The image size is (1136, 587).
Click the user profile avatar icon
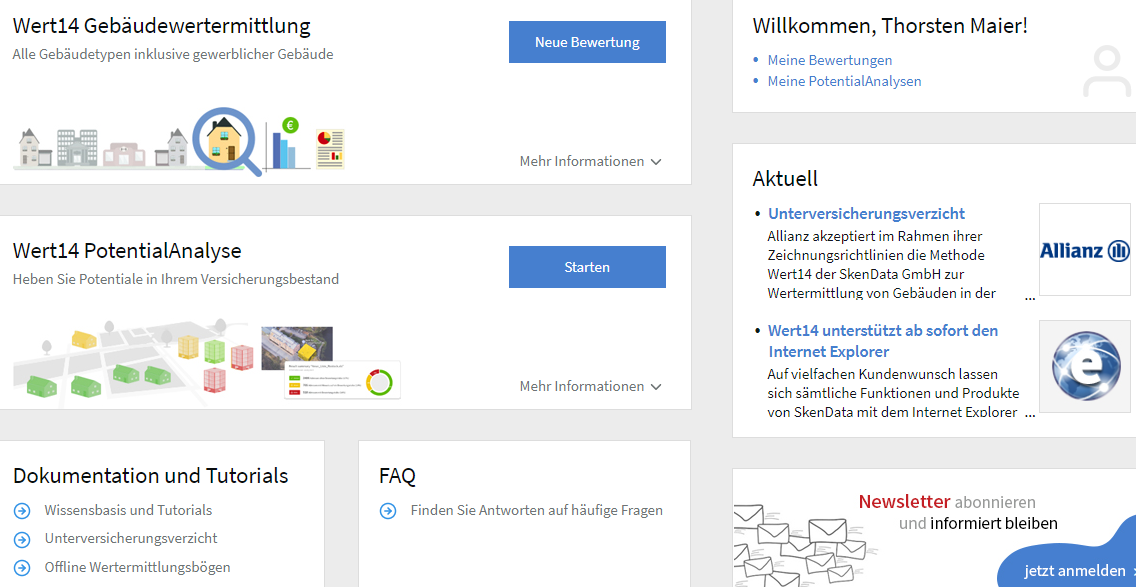1106,72
